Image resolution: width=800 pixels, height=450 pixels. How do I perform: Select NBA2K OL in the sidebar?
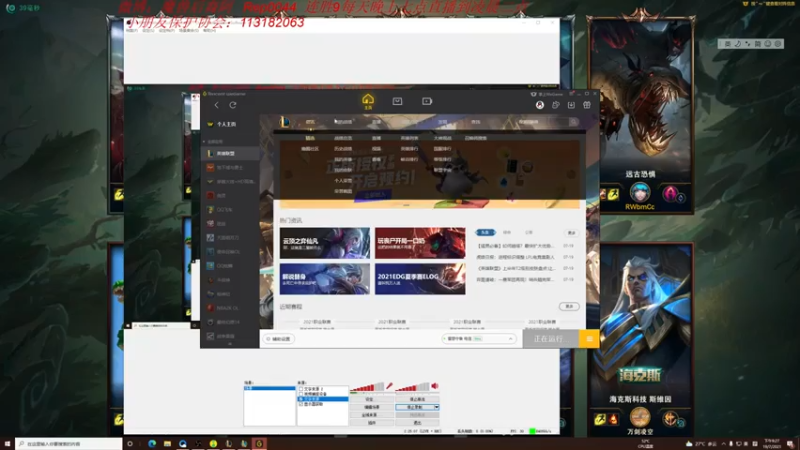coord(231,308)
